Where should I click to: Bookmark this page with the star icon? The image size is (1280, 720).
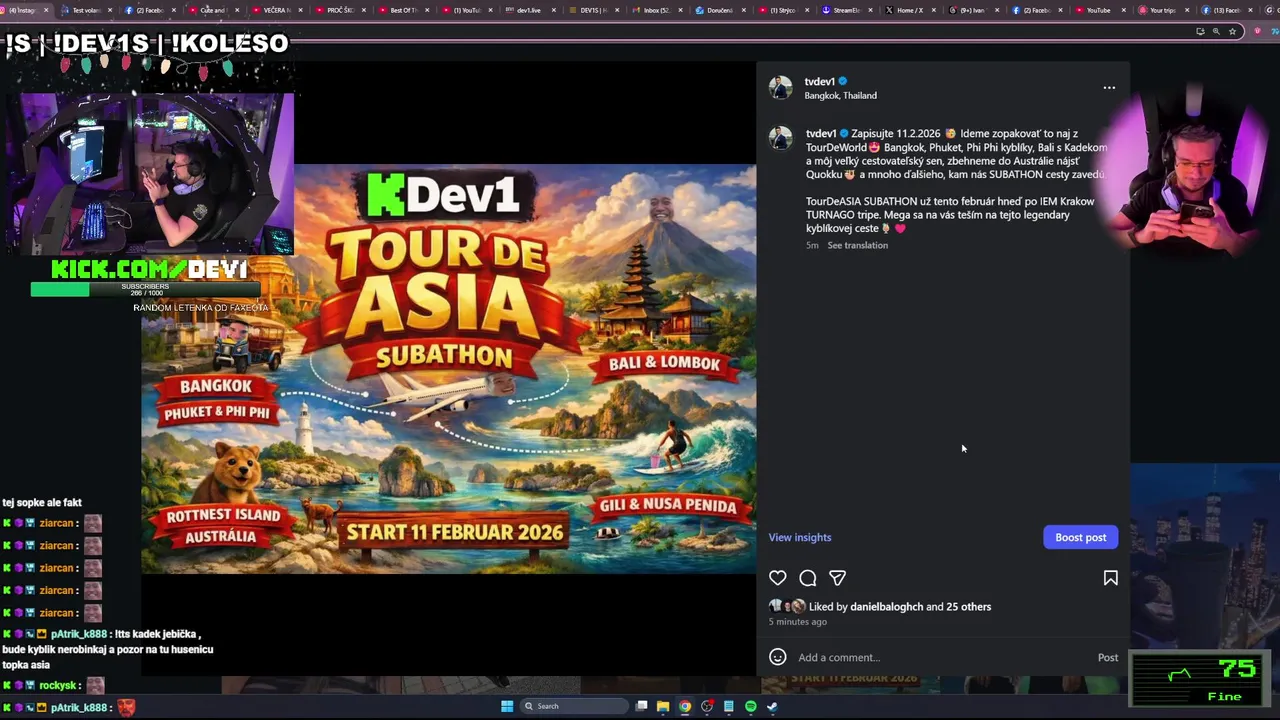pos(1232,31)
